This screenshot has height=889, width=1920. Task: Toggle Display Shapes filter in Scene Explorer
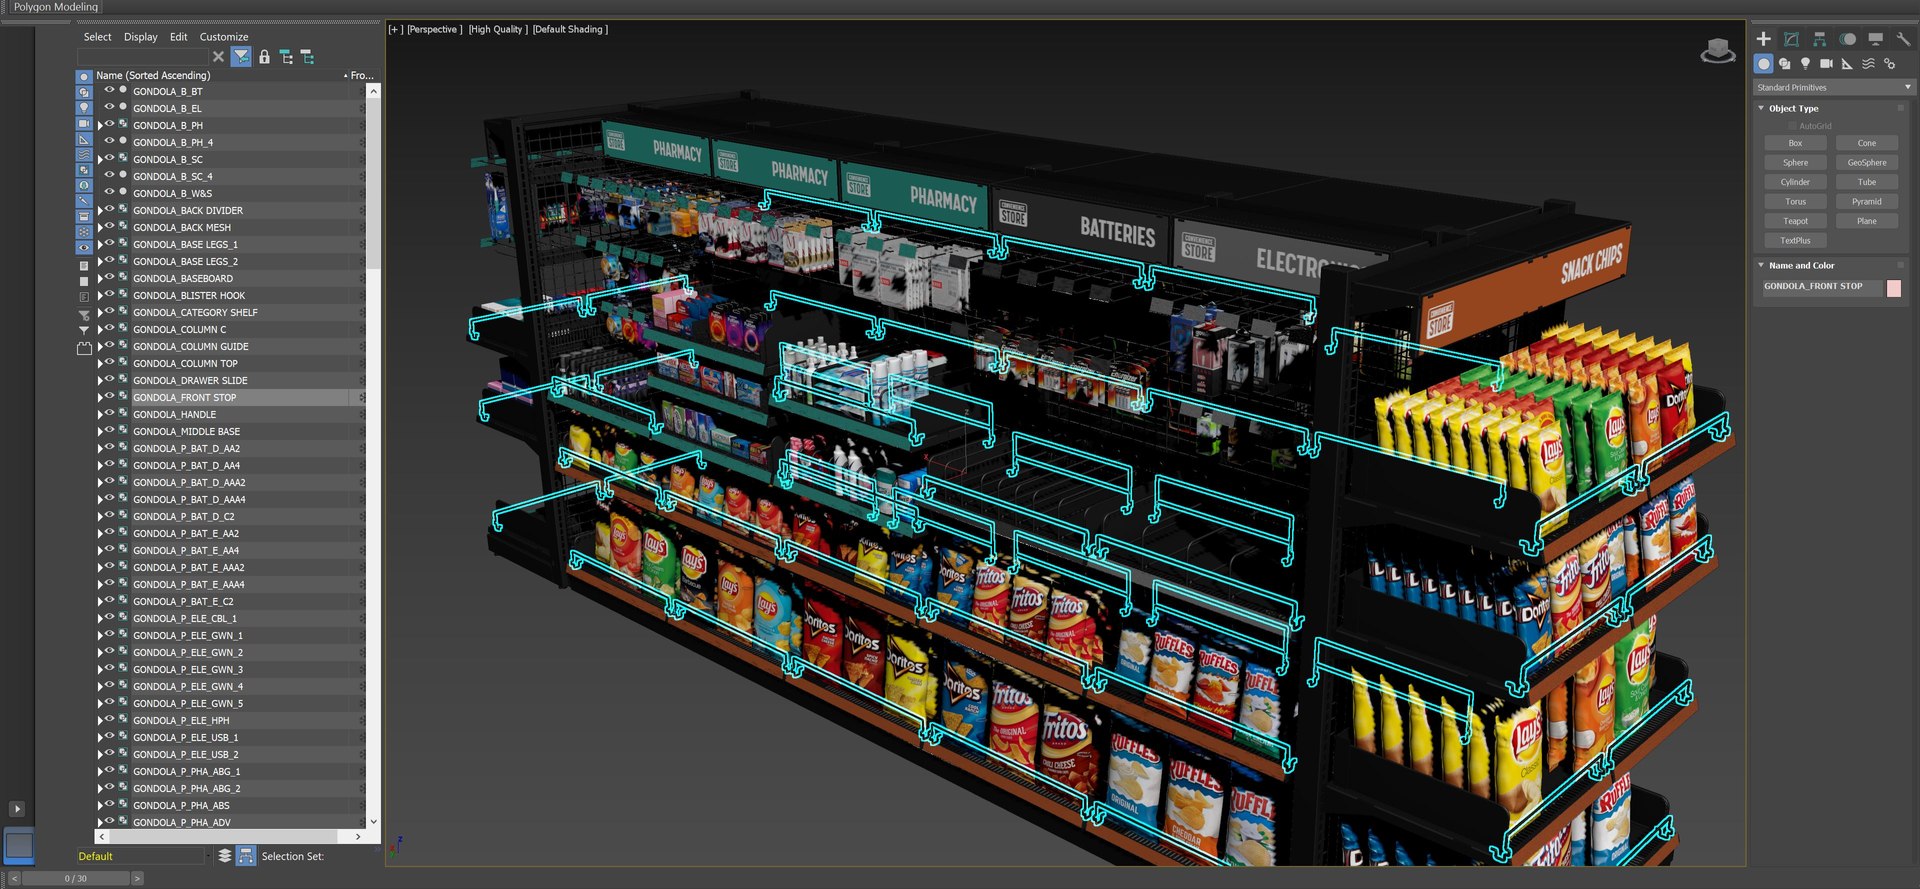[84, 92]
